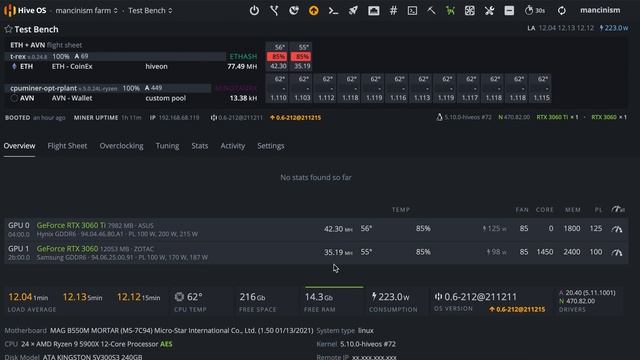The height and width of the screenshot is (360, 640).
Task: Click the world/region icon in toolbar
Action: 294,10
